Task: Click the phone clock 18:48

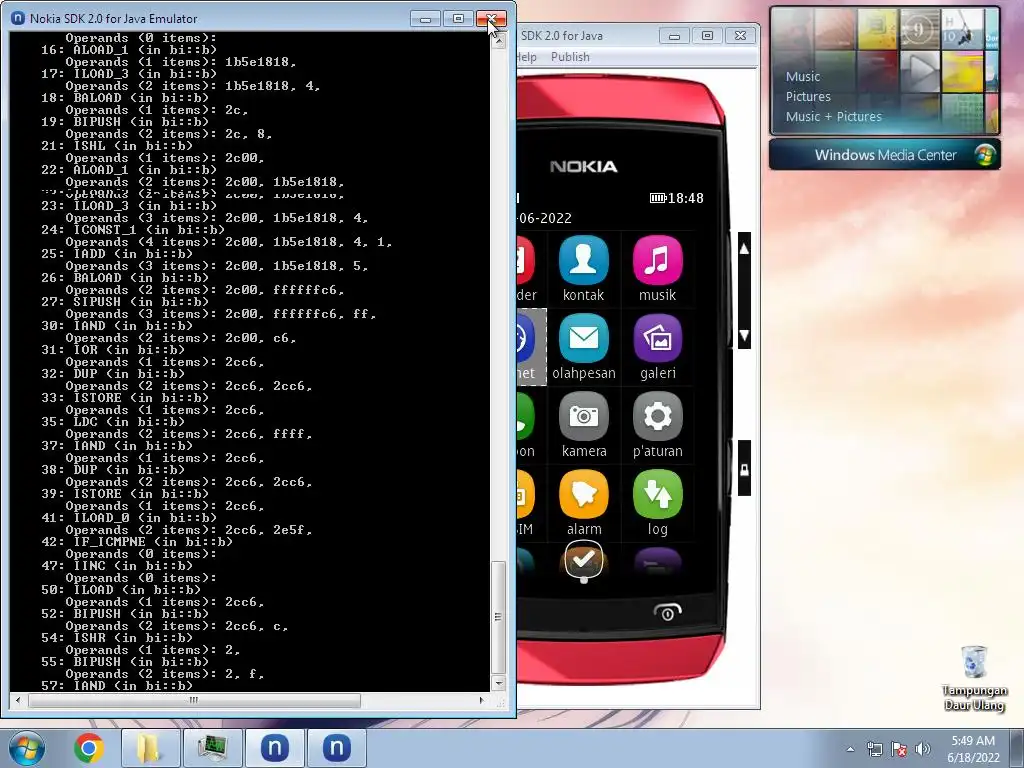Action: click(x=685, y=198)
